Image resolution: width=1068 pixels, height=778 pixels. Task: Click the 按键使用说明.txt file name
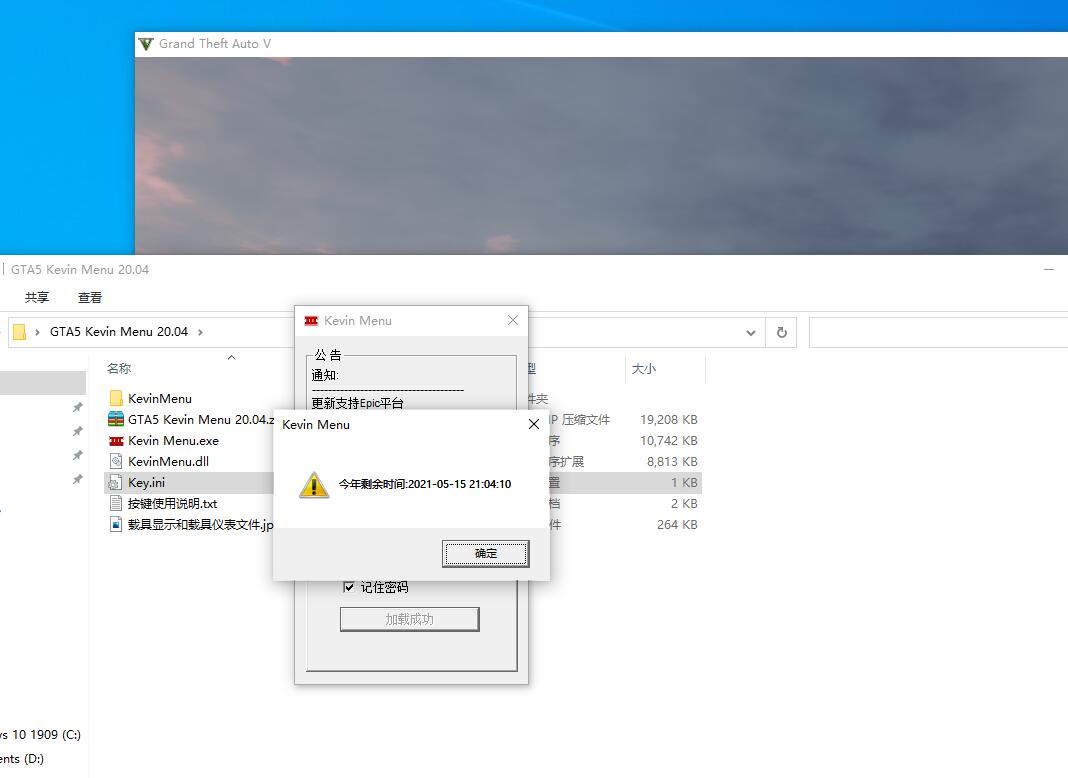172,503
